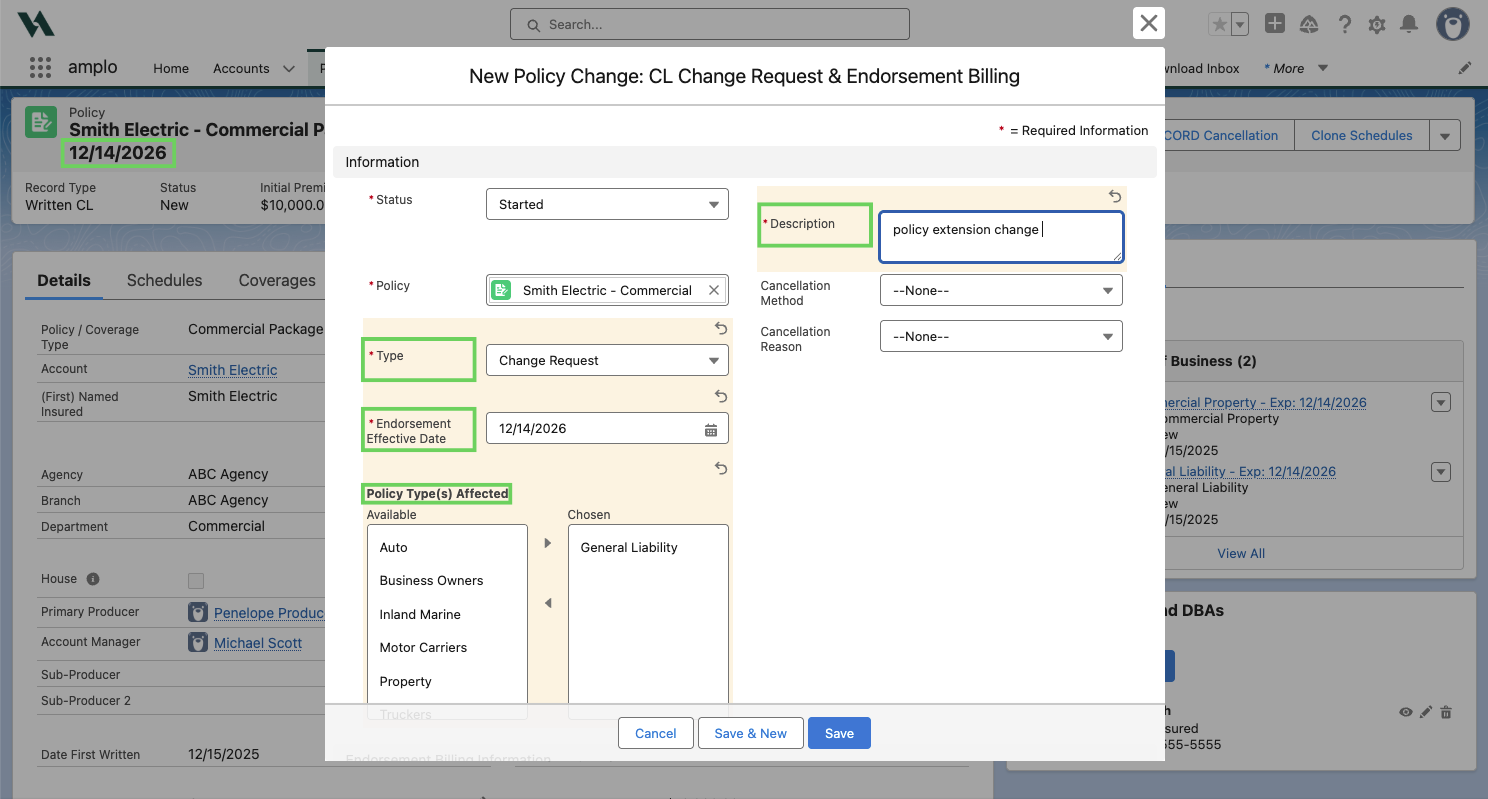1488x799 pixels.
Task: Show the notifications bell
Action: point(1409,25)
